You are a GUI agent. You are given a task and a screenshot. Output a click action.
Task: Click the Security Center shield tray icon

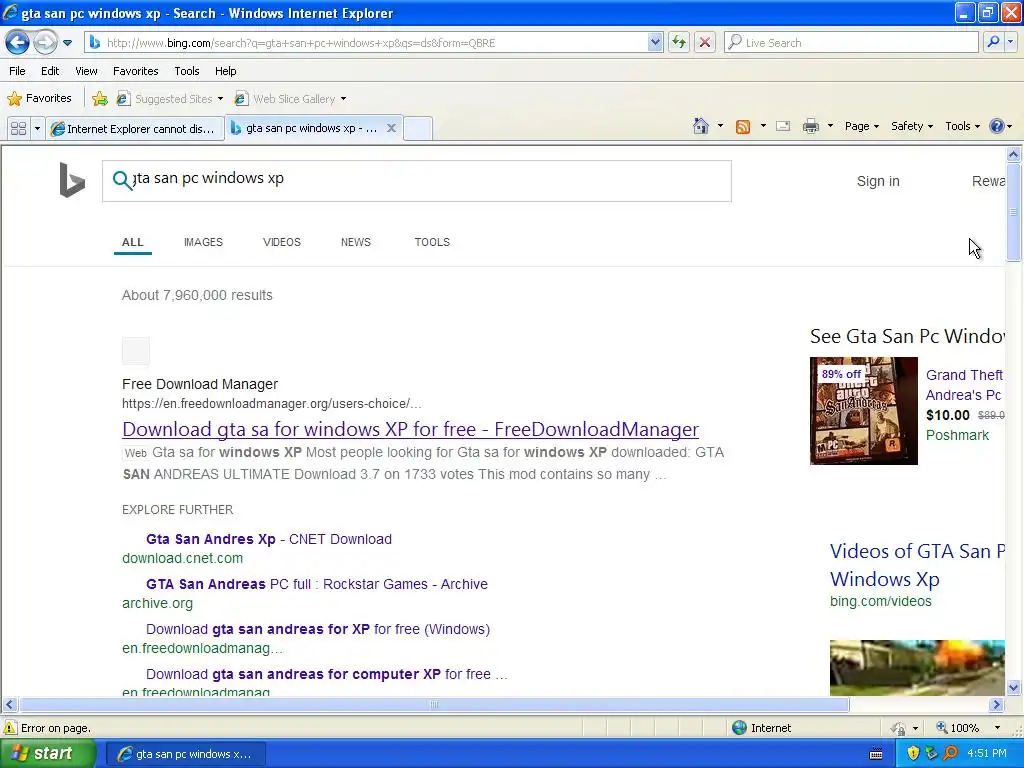point(913,754)
